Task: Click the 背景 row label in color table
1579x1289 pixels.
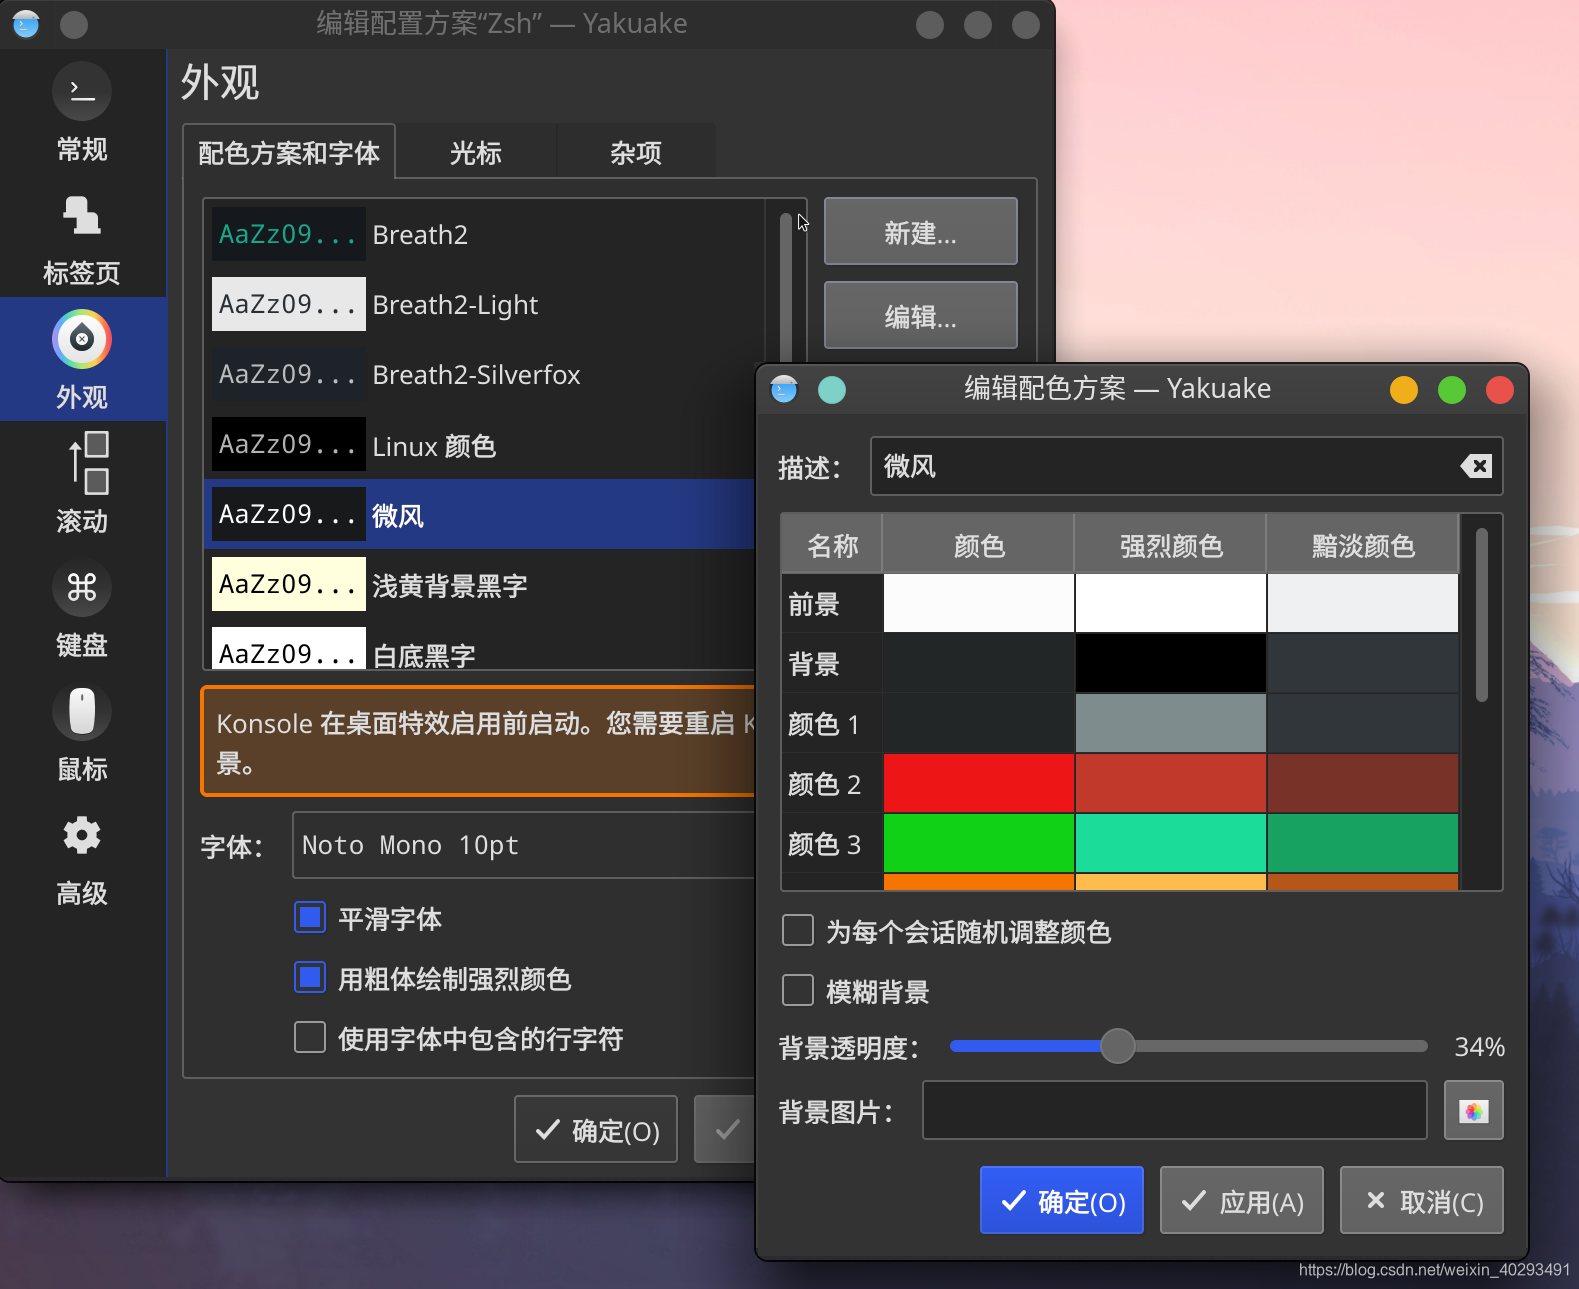Action: click(x=832, y=663)
